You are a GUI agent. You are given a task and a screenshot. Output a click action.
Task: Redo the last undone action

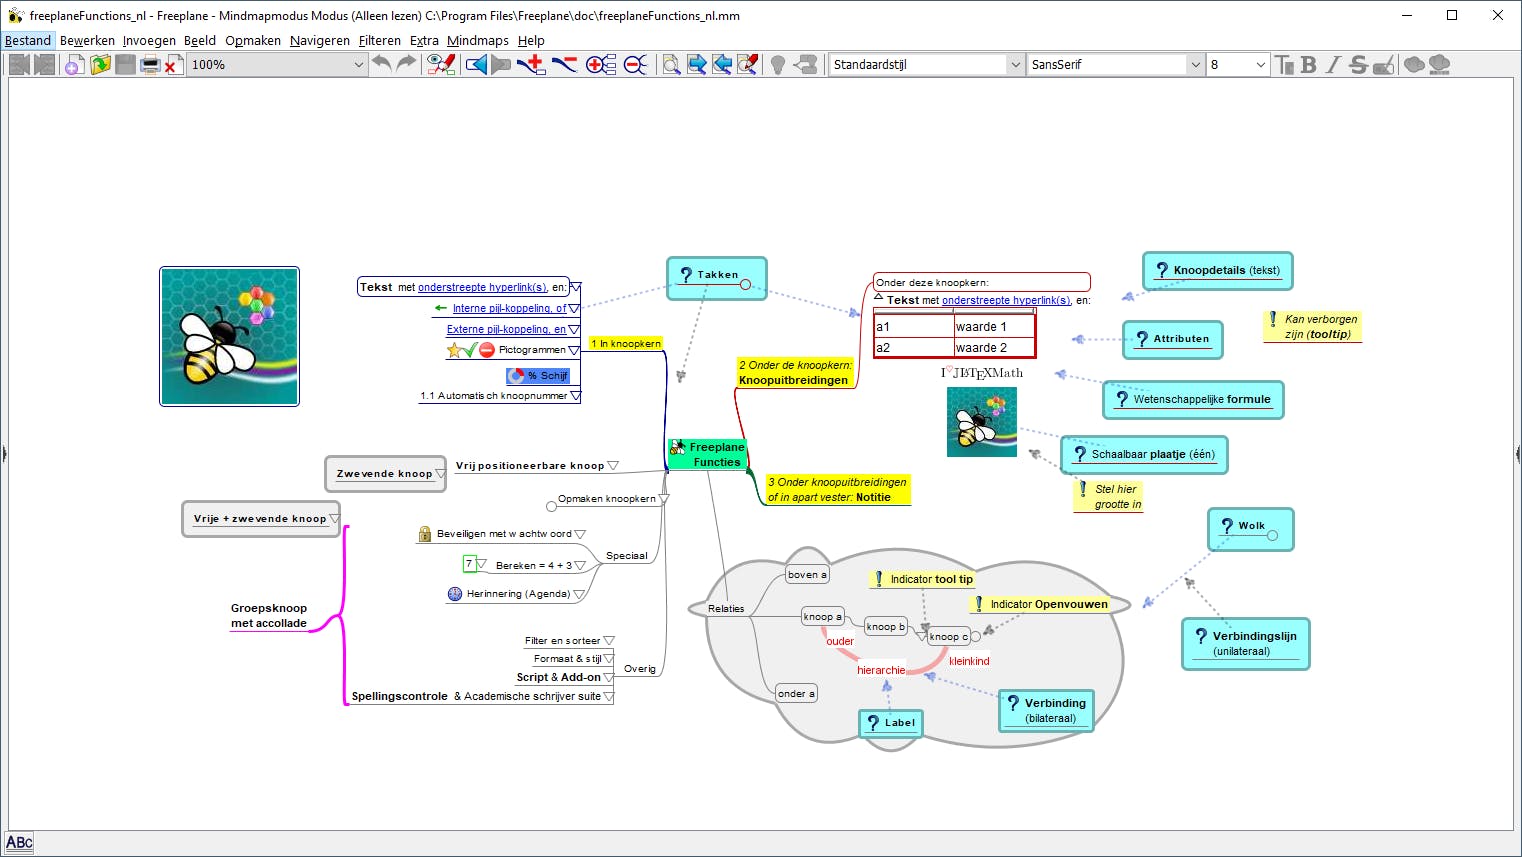405,64
